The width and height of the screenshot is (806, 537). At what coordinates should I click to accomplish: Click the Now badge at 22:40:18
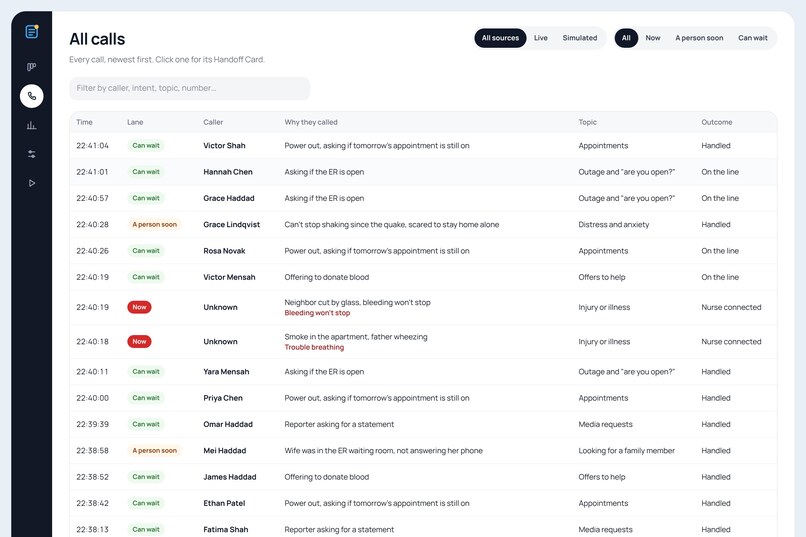point(139,342)
